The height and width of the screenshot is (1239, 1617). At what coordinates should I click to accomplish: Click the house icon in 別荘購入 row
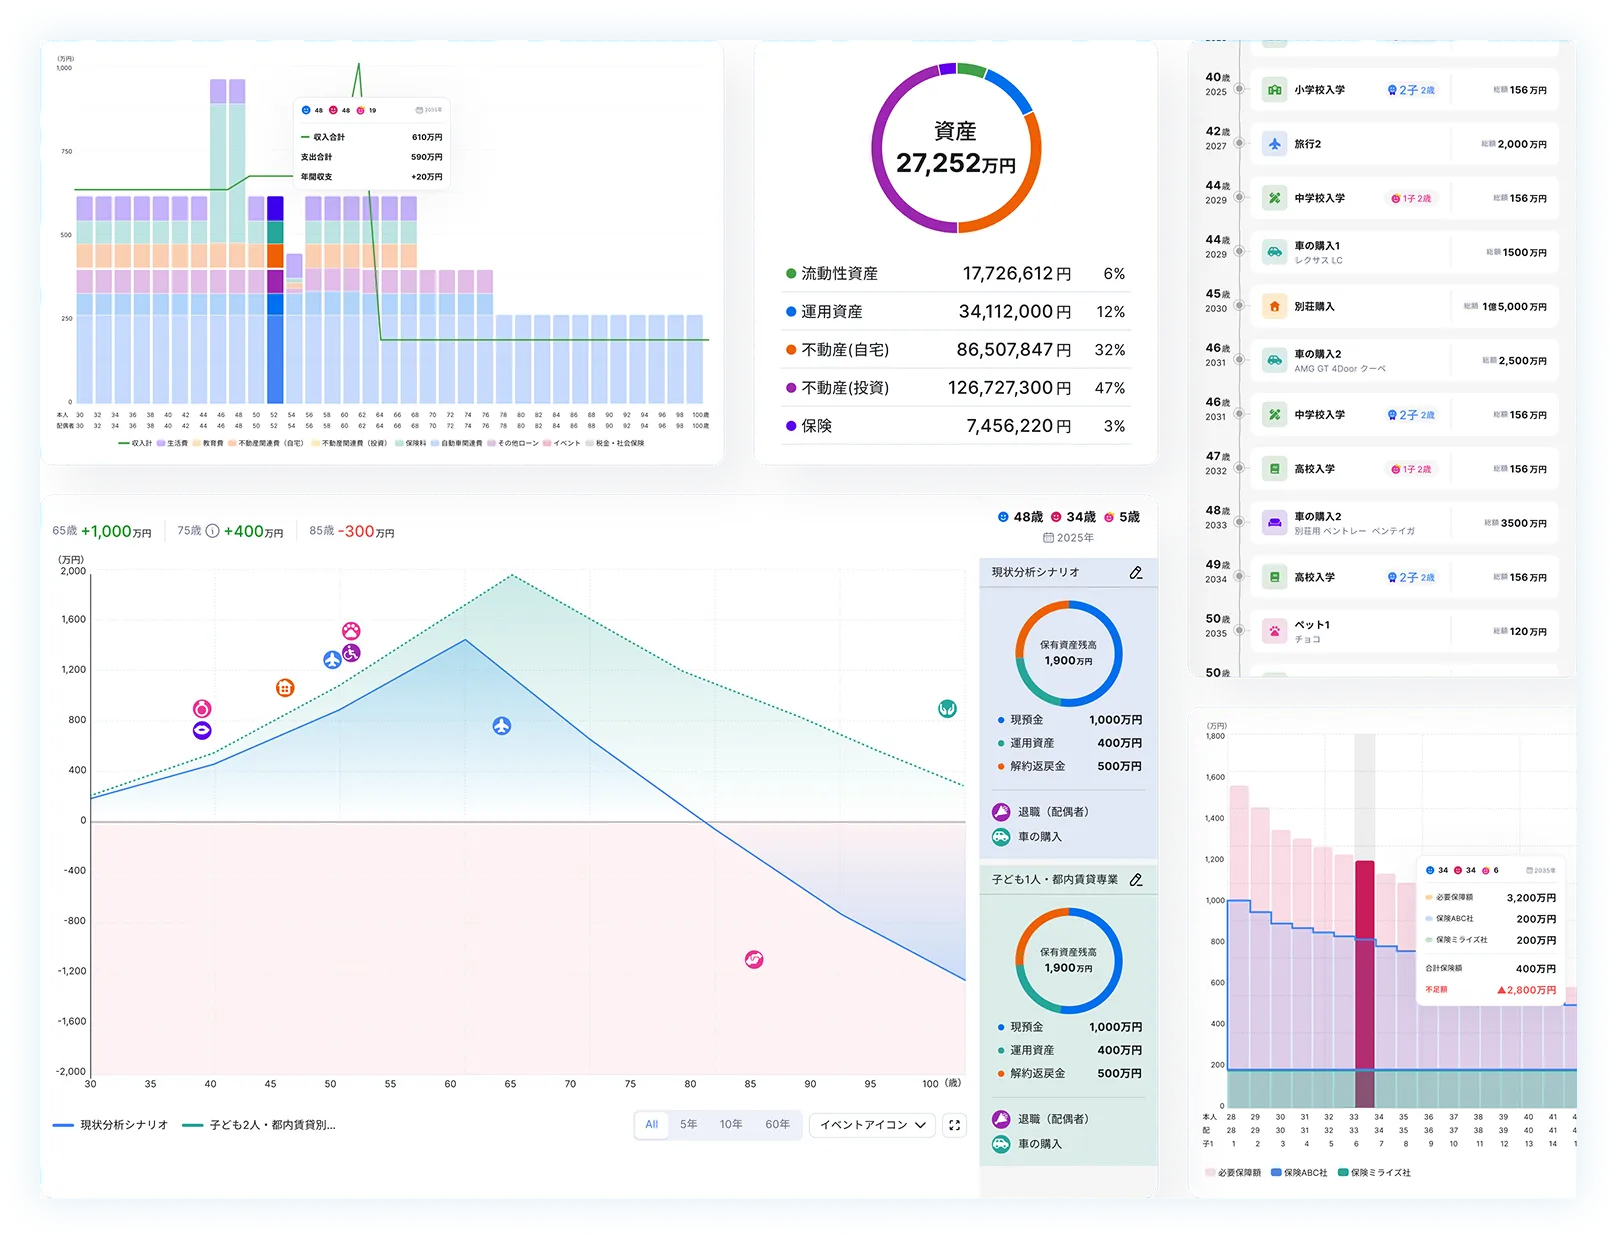[1274, 307]
